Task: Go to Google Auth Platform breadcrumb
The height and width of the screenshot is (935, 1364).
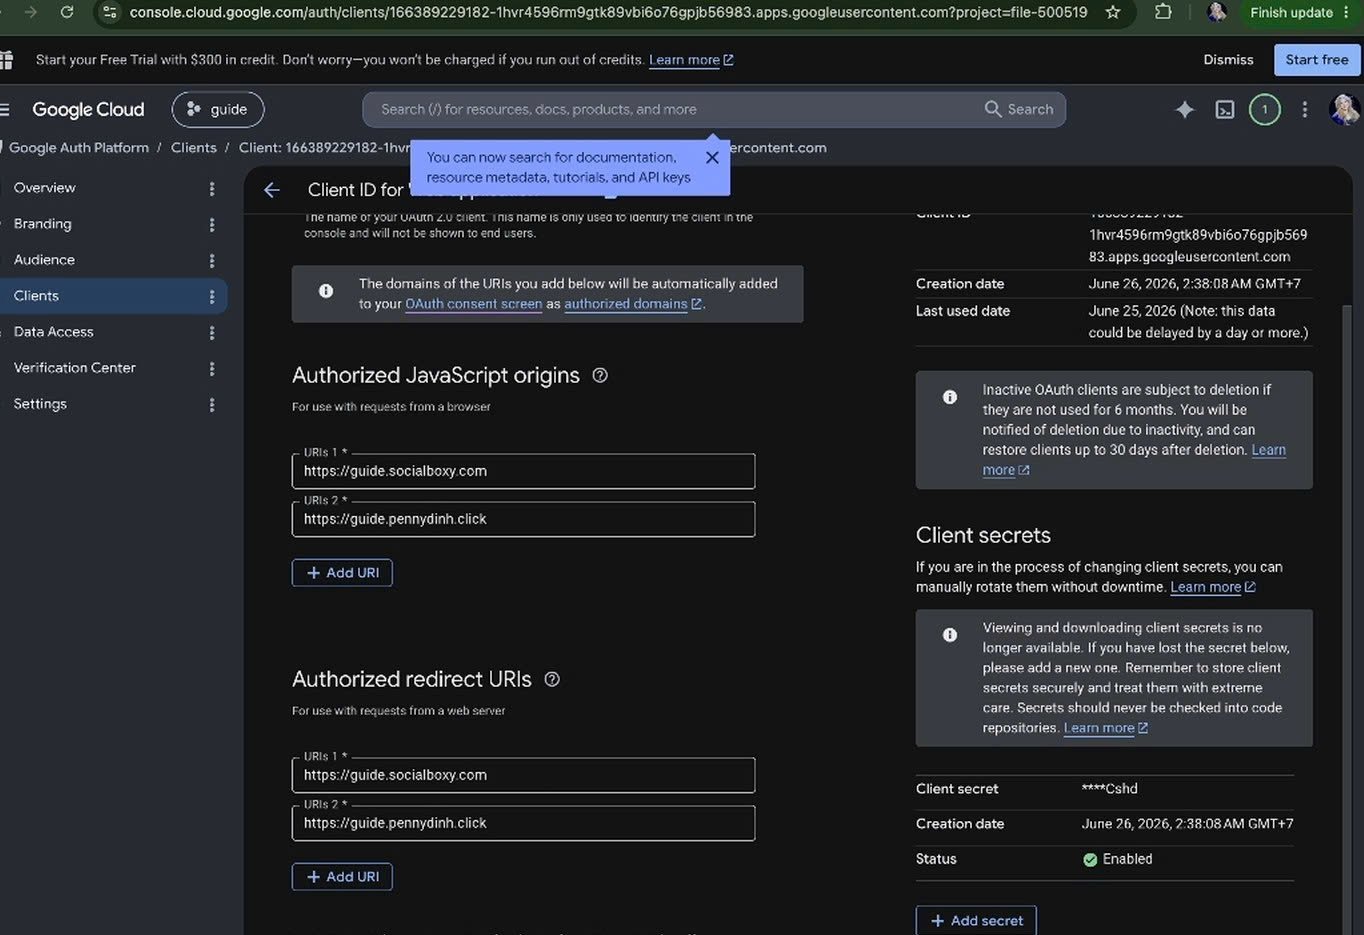Action: [78, 148]
